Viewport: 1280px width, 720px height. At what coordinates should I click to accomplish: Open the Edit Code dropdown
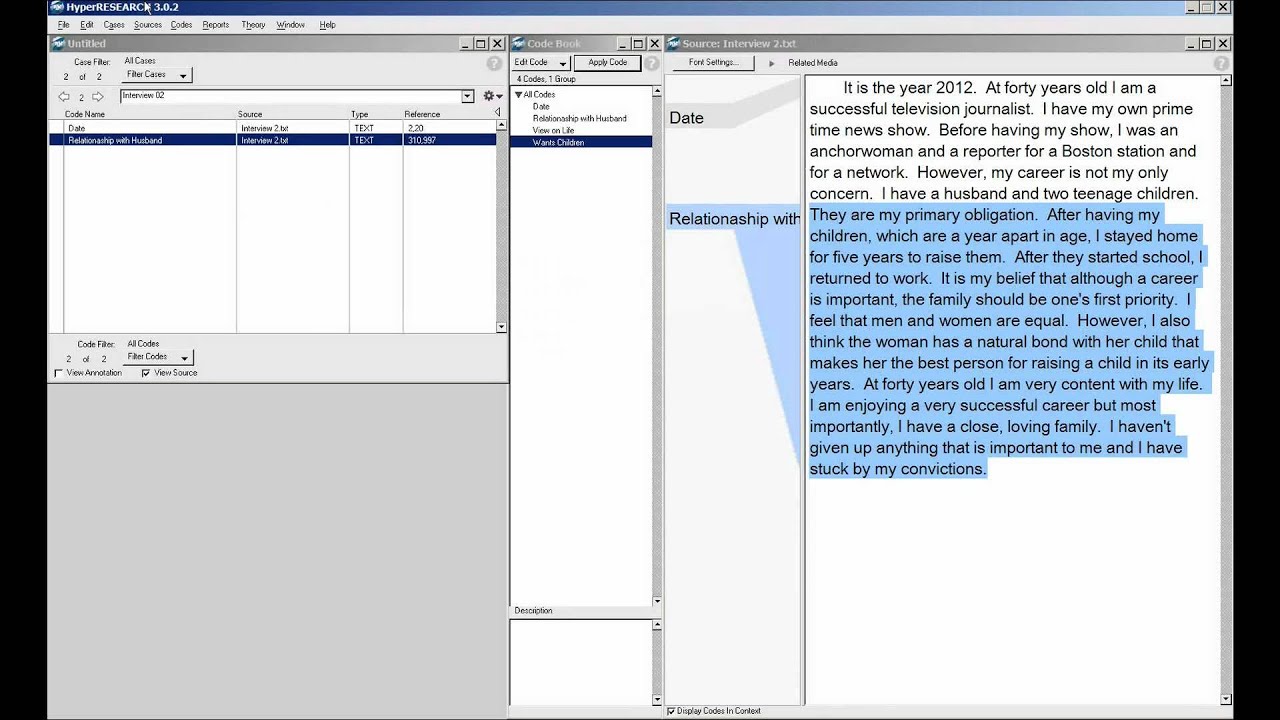click(x=540, y=63)
